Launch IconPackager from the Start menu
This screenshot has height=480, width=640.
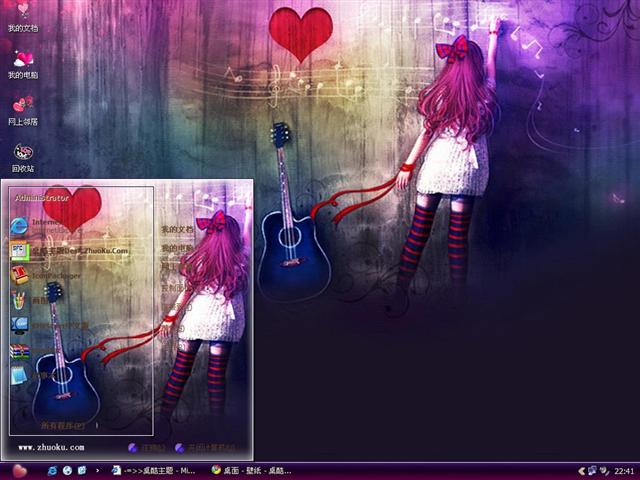pos(46,276)
